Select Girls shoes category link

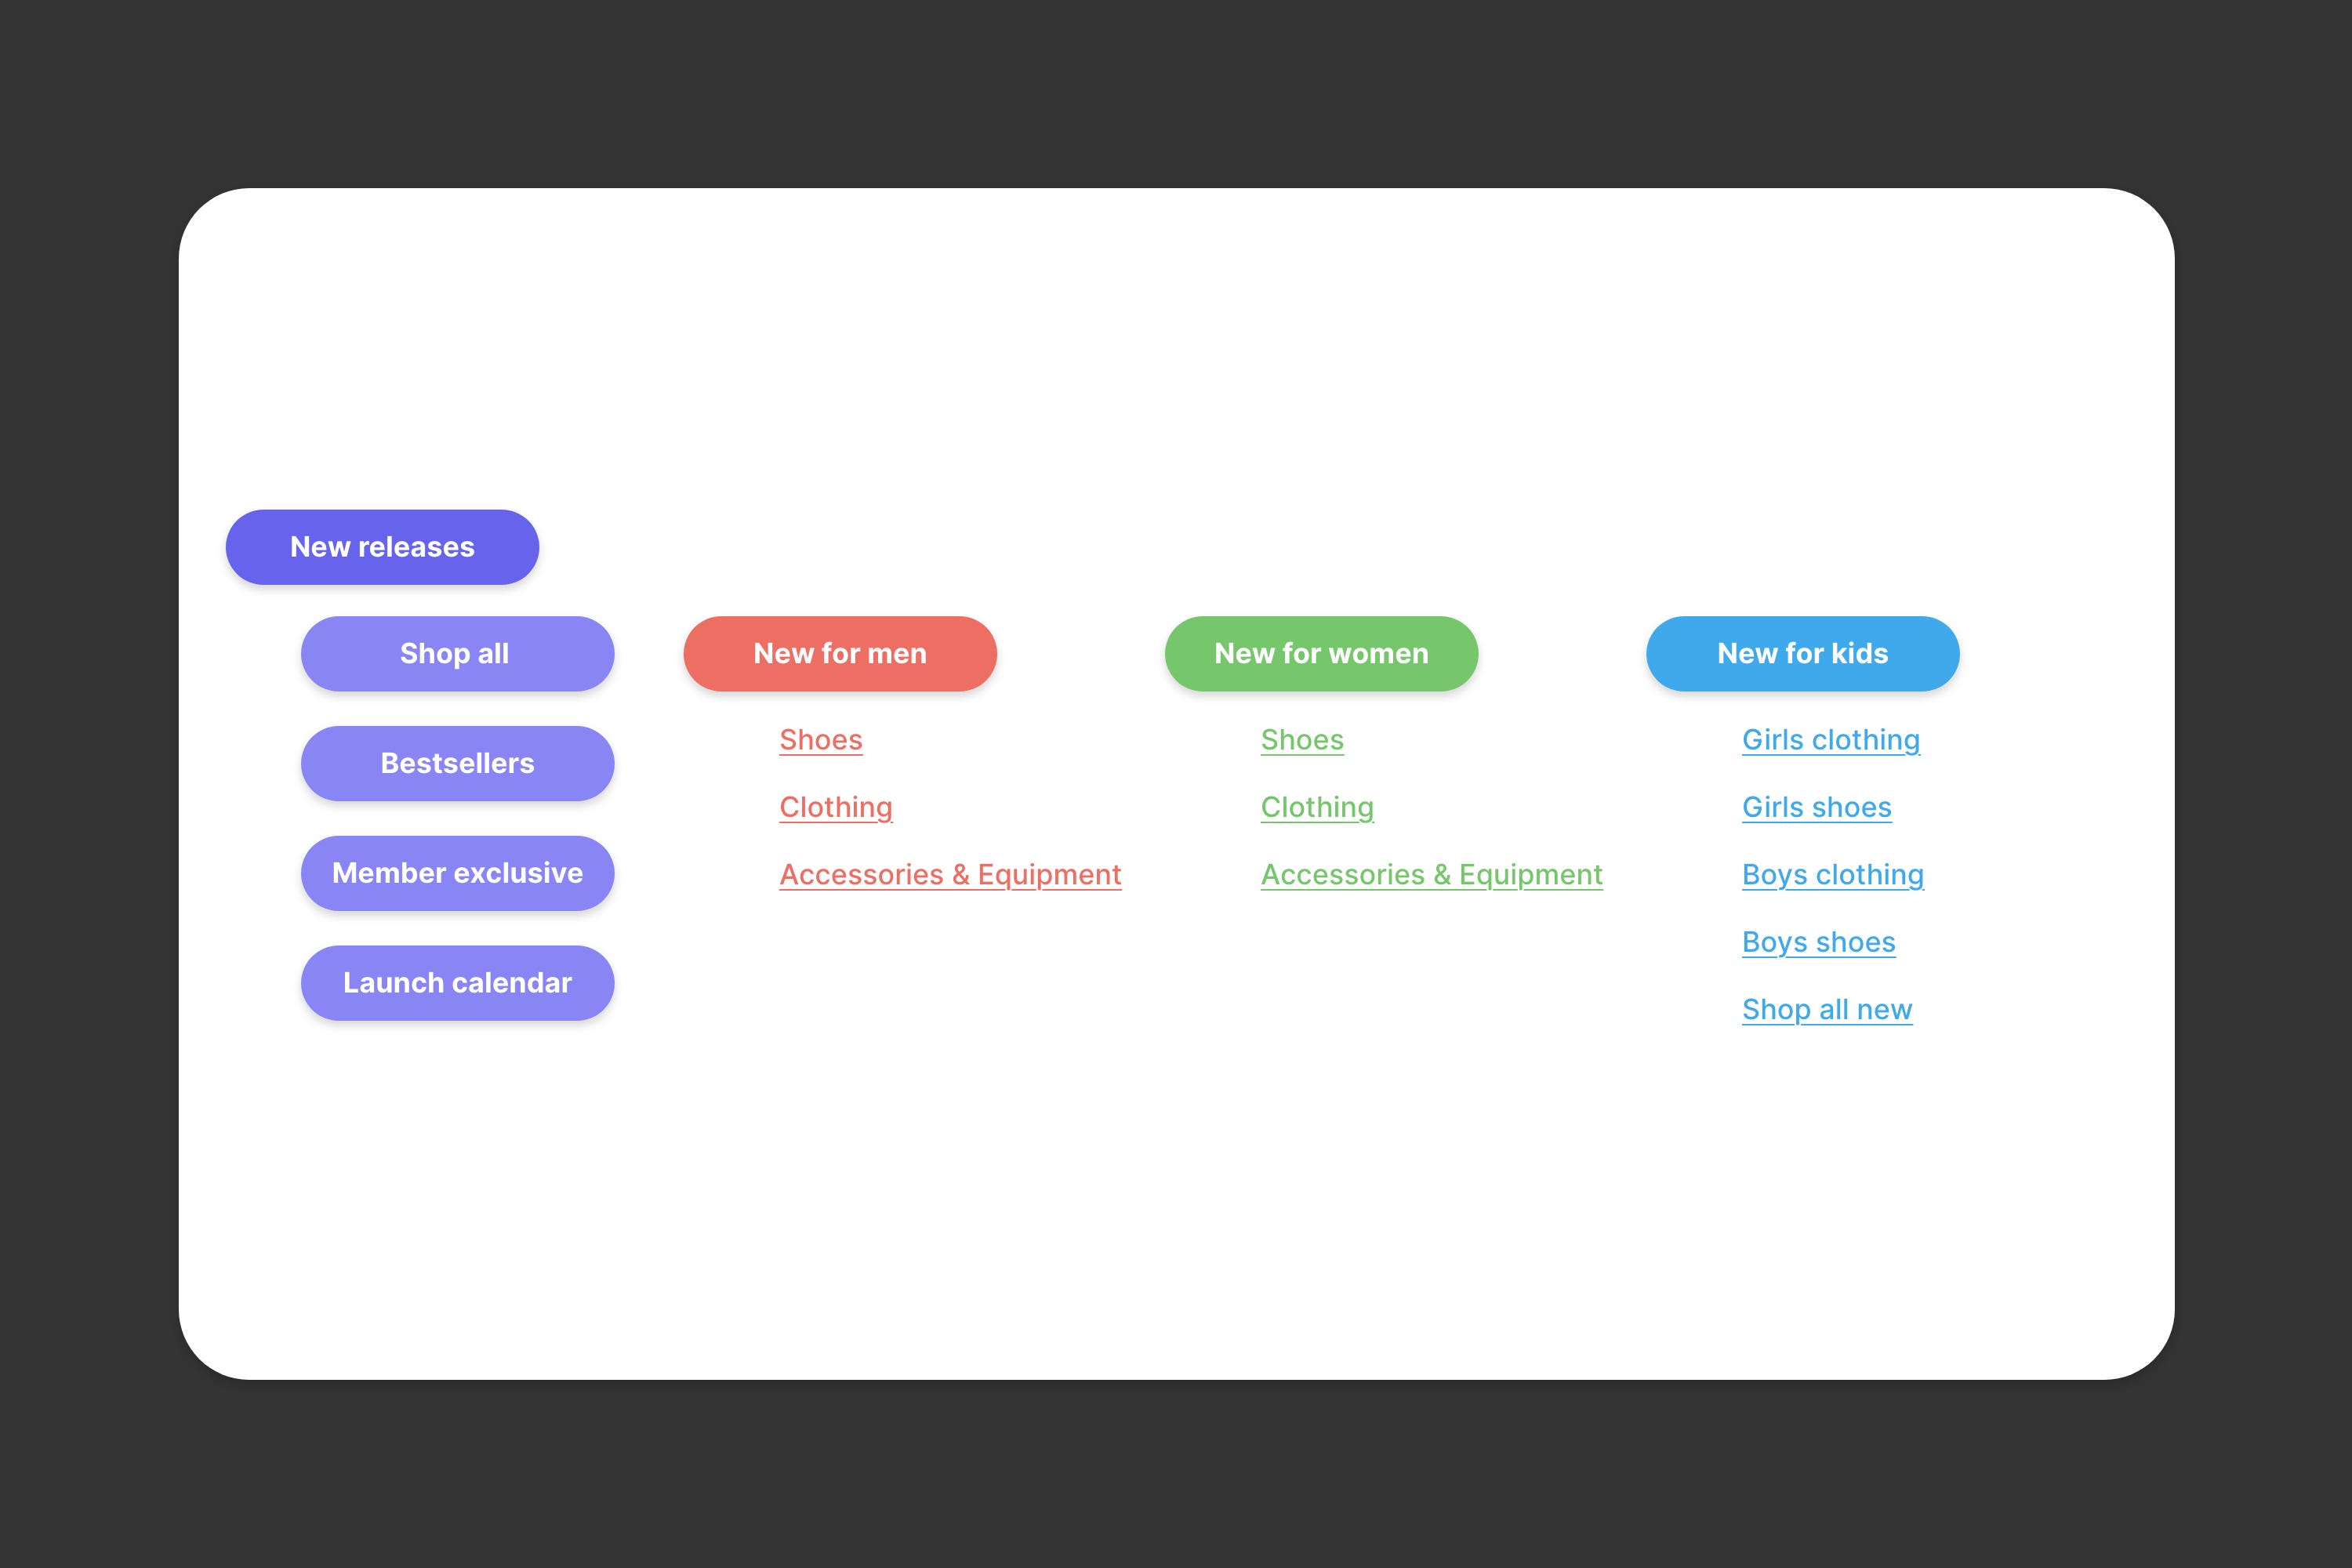(x=1817, y=807)
